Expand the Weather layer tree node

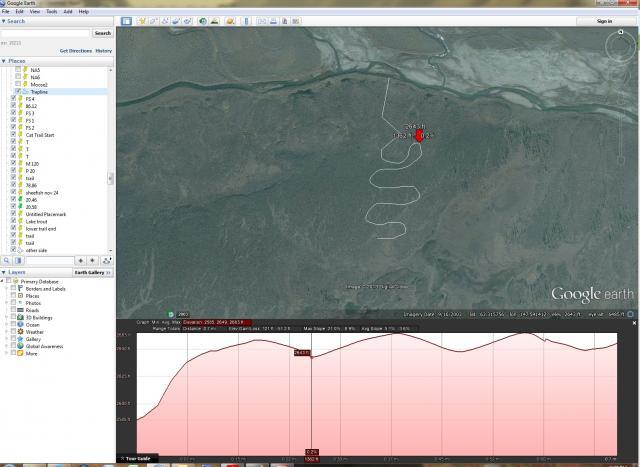click(x=7, y=331)
